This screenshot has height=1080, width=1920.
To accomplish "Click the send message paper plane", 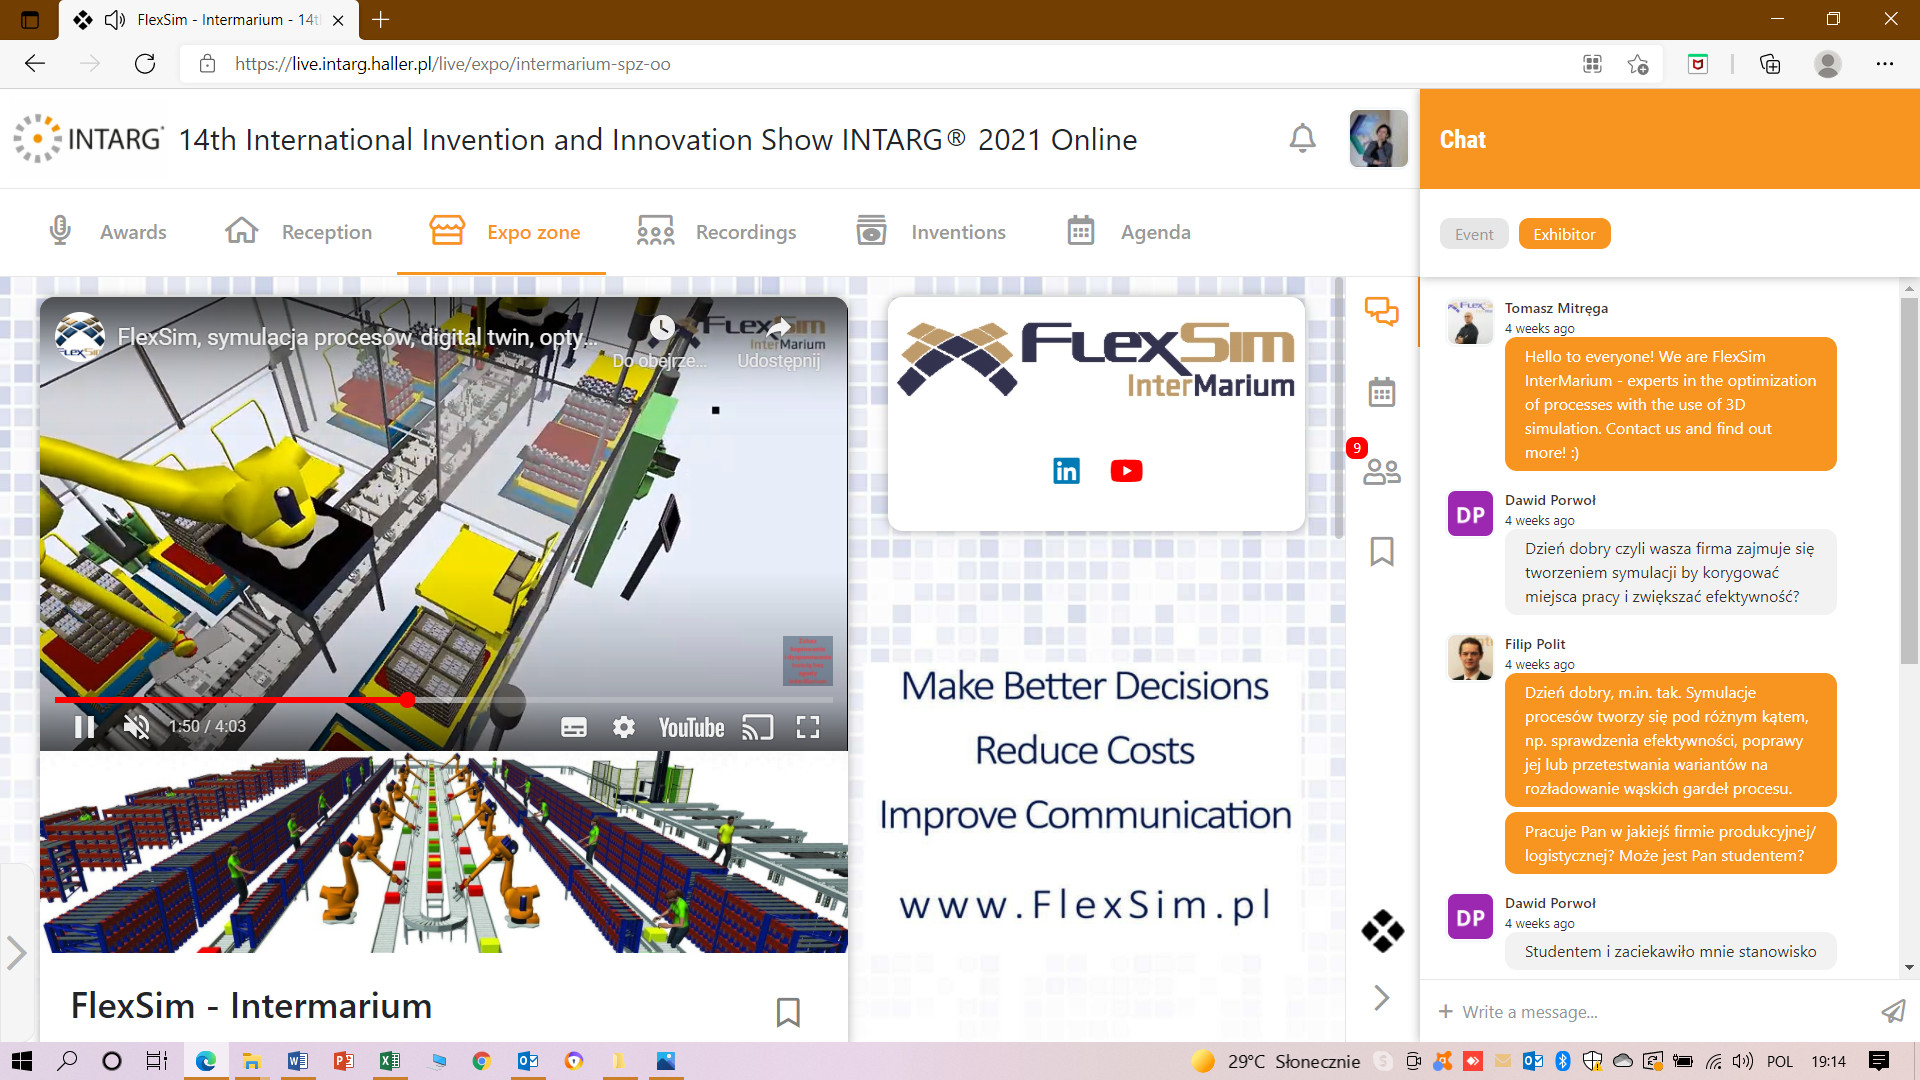I will [x=1893, y=1011].
